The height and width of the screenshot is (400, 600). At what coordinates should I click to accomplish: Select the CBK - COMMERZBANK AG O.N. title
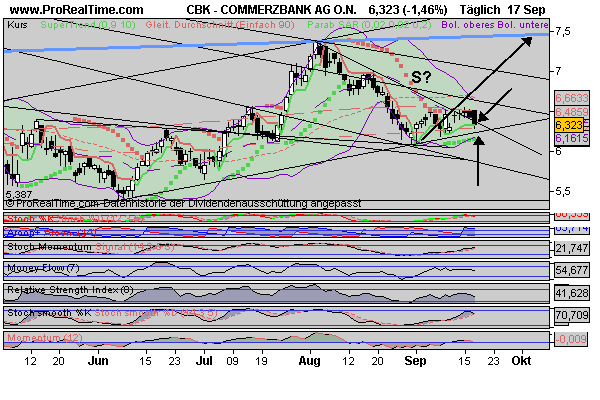[271, 10]
